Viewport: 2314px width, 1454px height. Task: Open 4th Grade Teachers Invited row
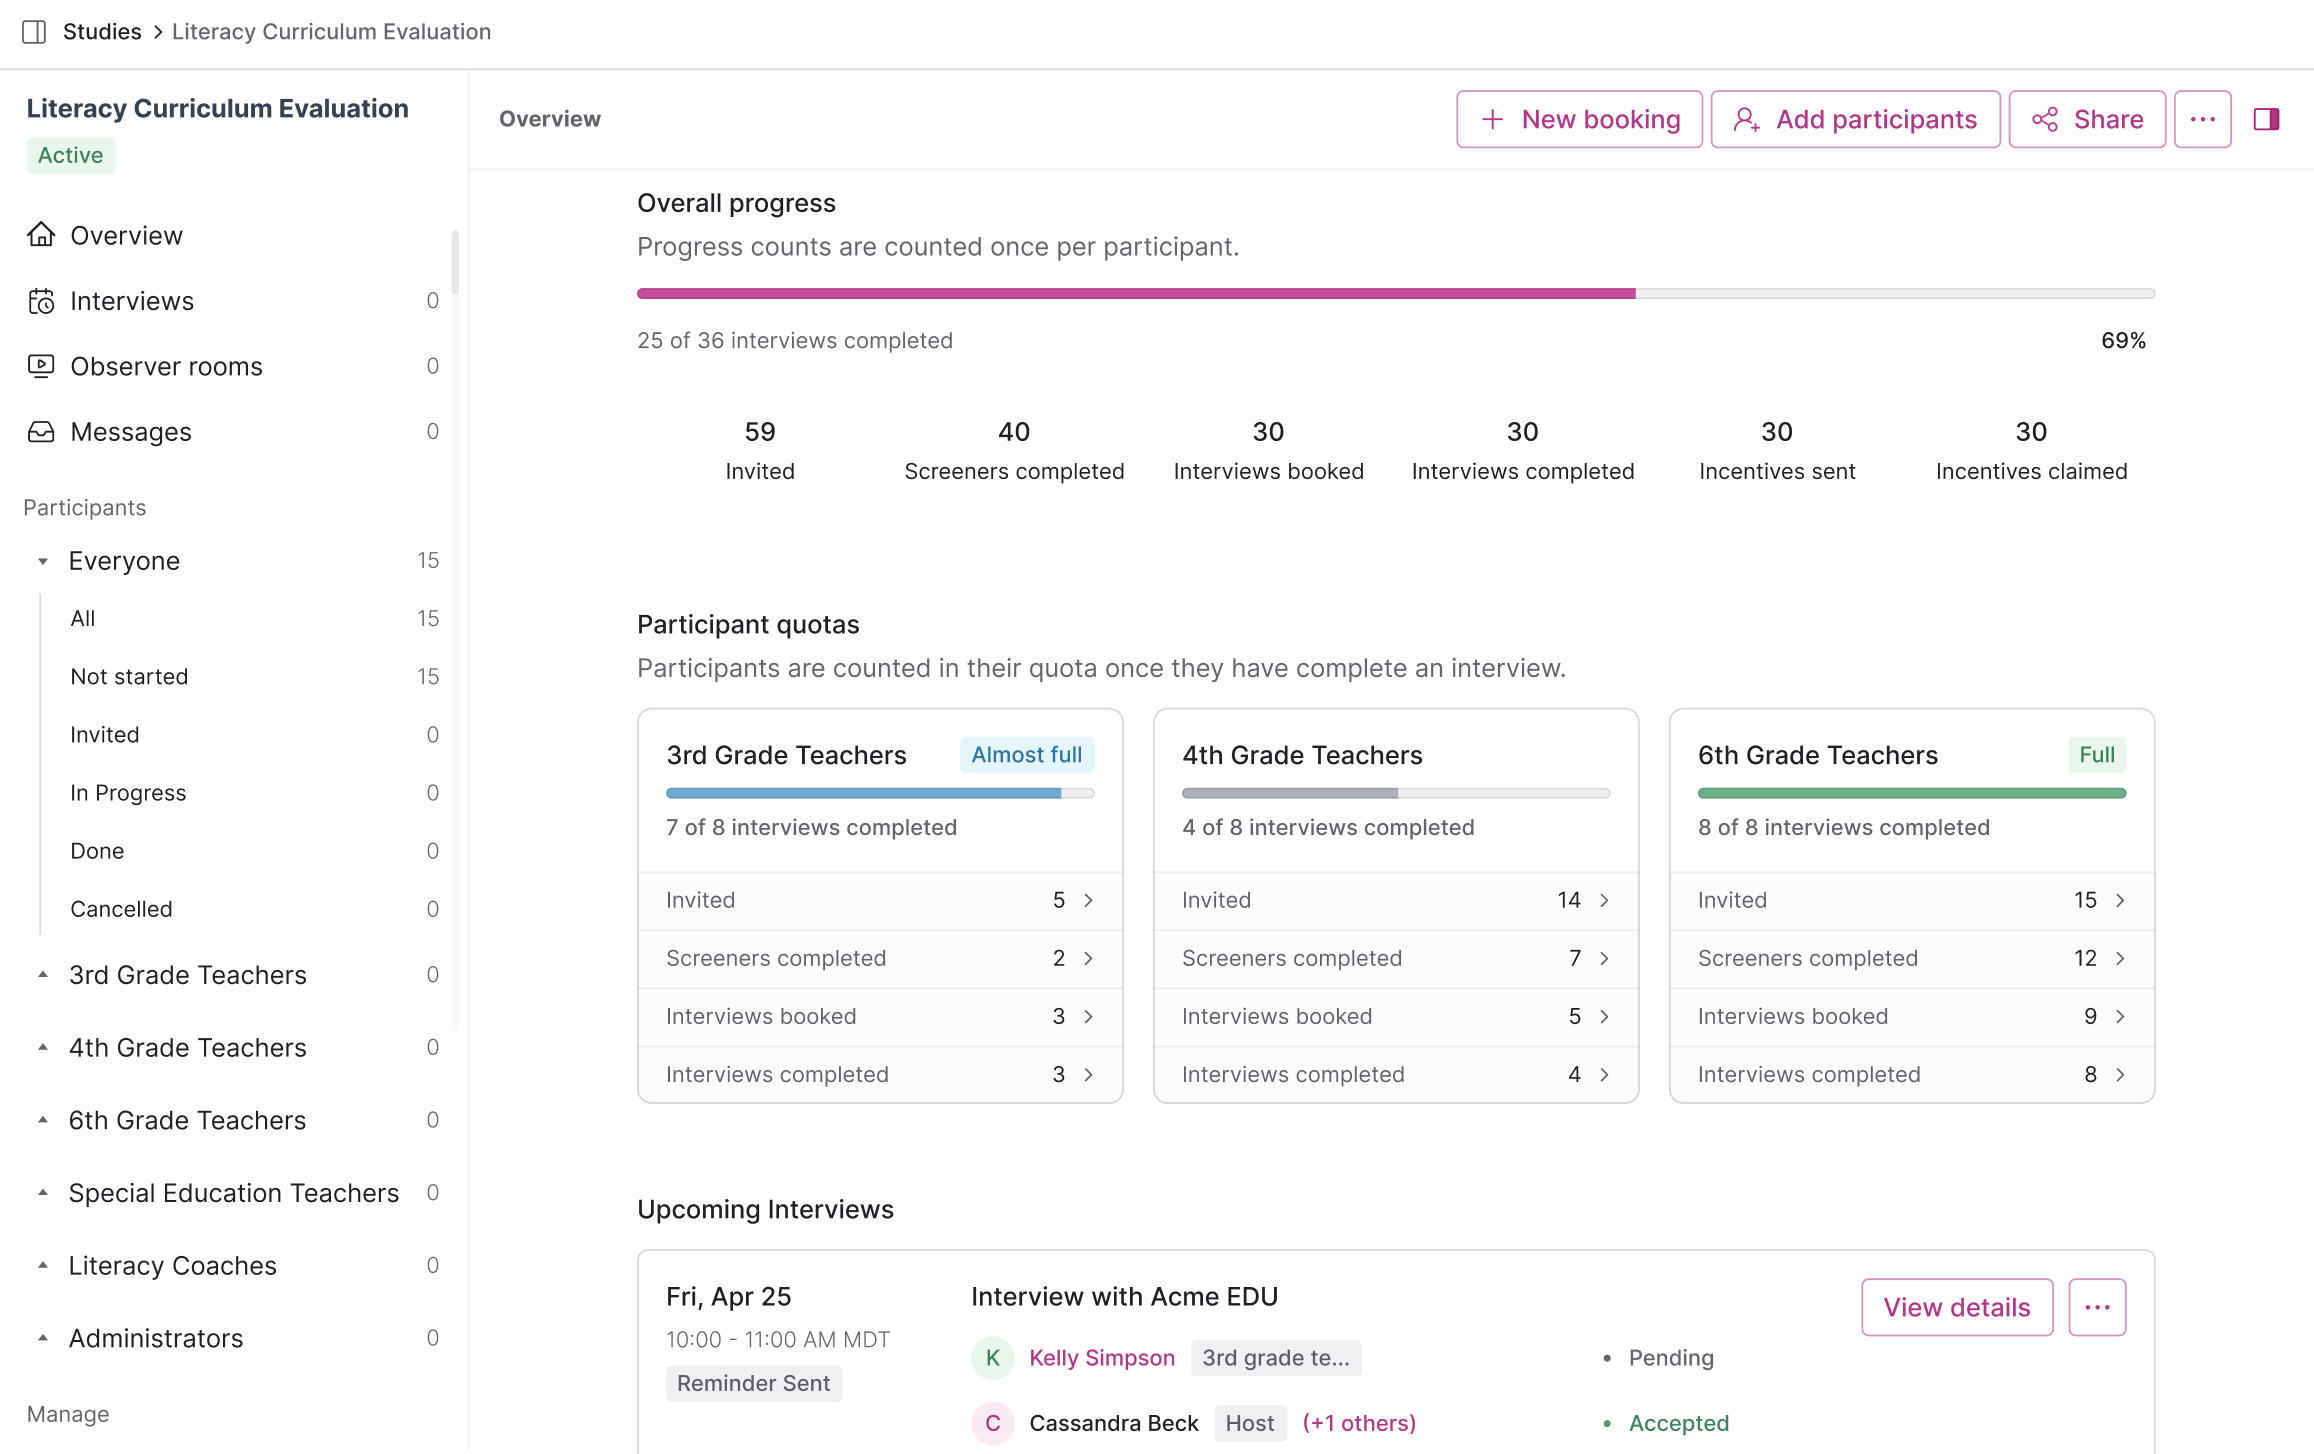1395,900
